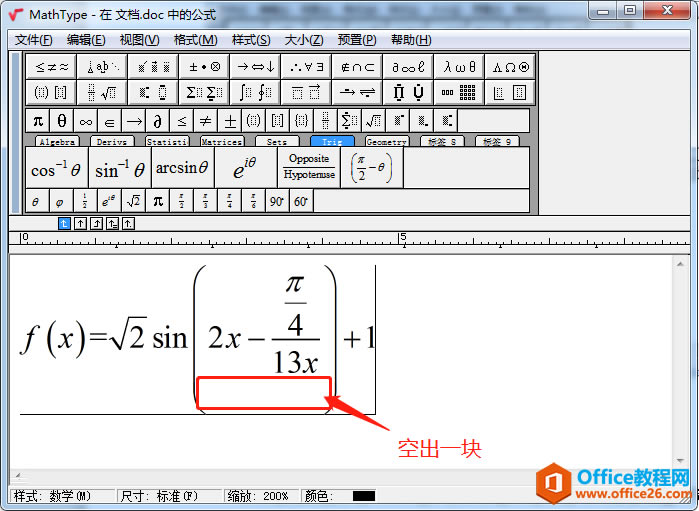The width and height of the screenshot is (699, 511).
Task: Insert the (π/2 − θ) expression
Action: 372,168
